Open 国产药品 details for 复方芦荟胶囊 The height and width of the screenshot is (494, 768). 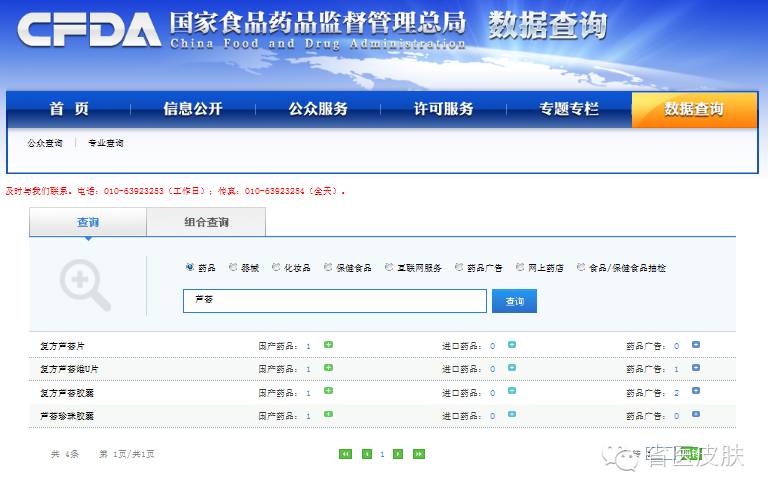pos(328,391)
